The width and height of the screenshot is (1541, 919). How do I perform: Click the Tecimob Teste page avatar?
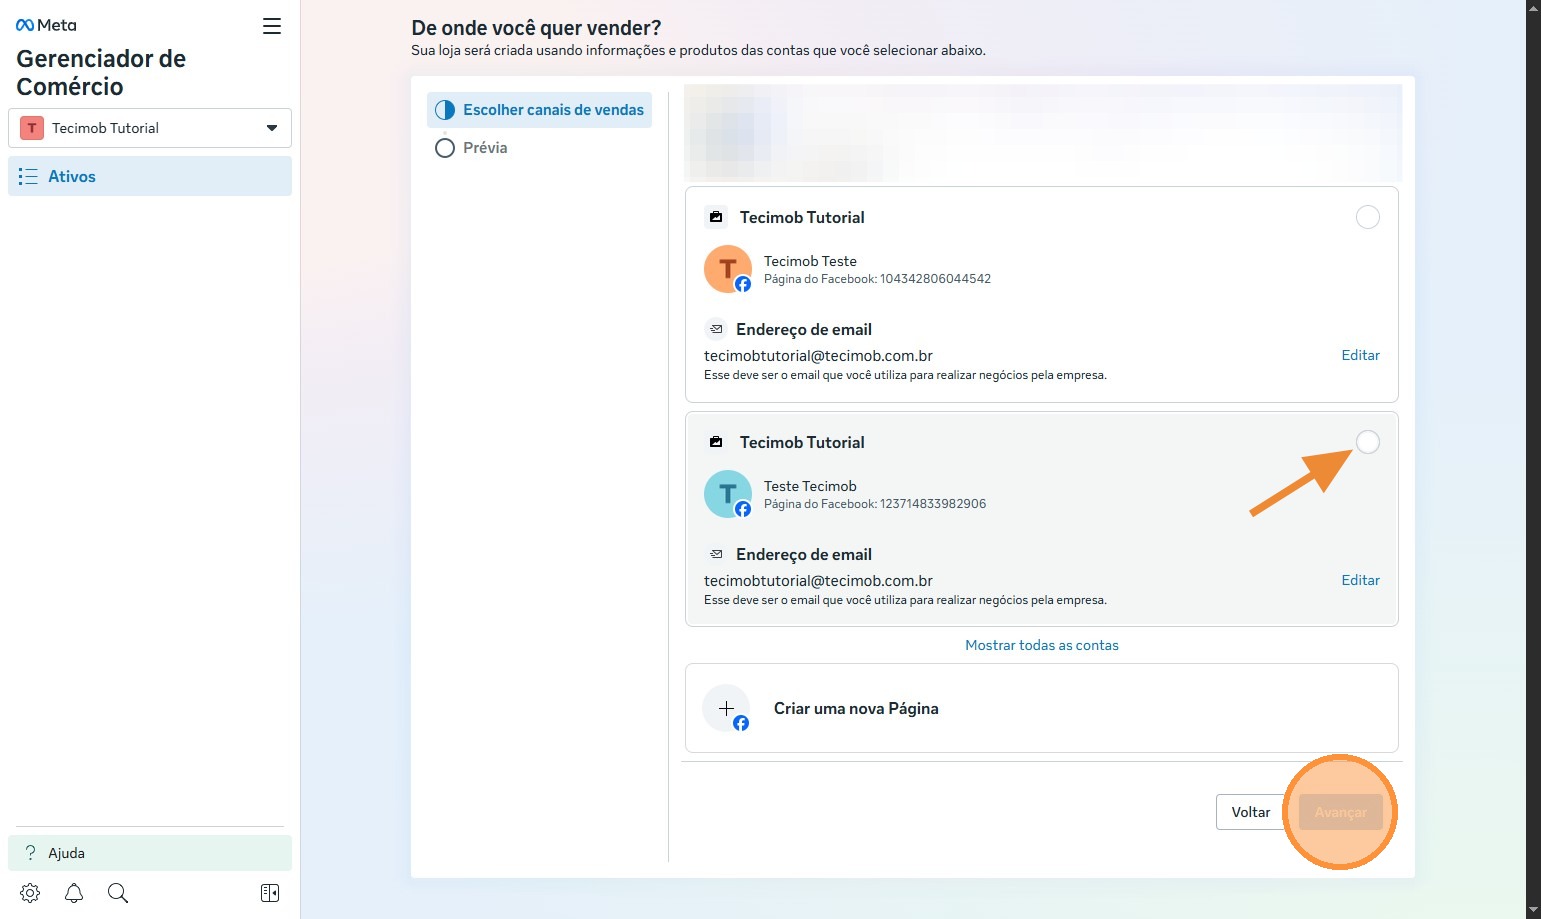click(x=728, y=269)
